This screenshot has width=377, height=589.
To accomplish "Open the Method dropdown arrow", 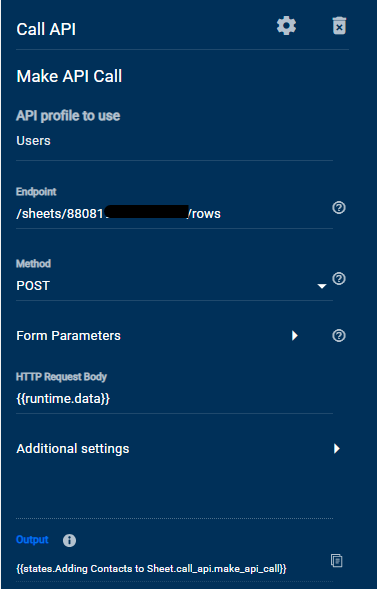I will (321, 286).
